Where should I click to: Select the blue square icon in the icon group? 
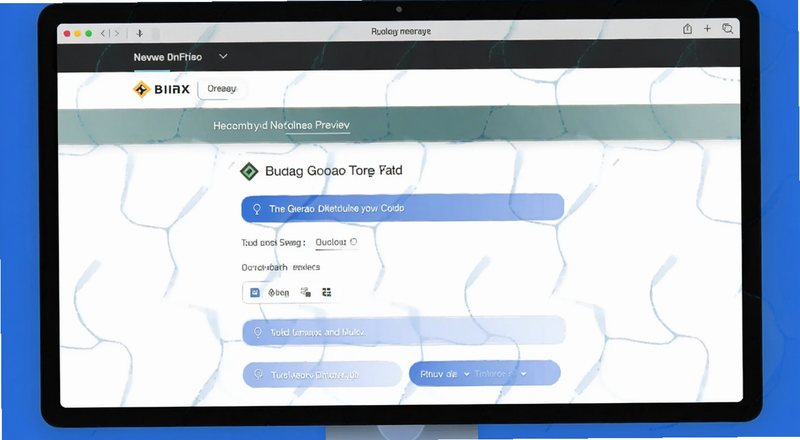(255, 292)
